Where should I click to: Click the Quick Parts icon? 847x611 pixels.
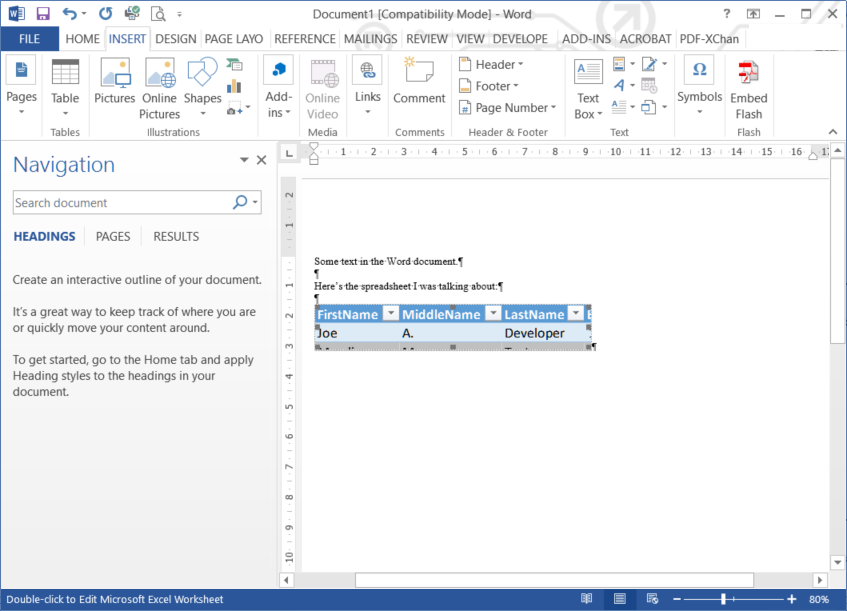[x=619, y=64]
